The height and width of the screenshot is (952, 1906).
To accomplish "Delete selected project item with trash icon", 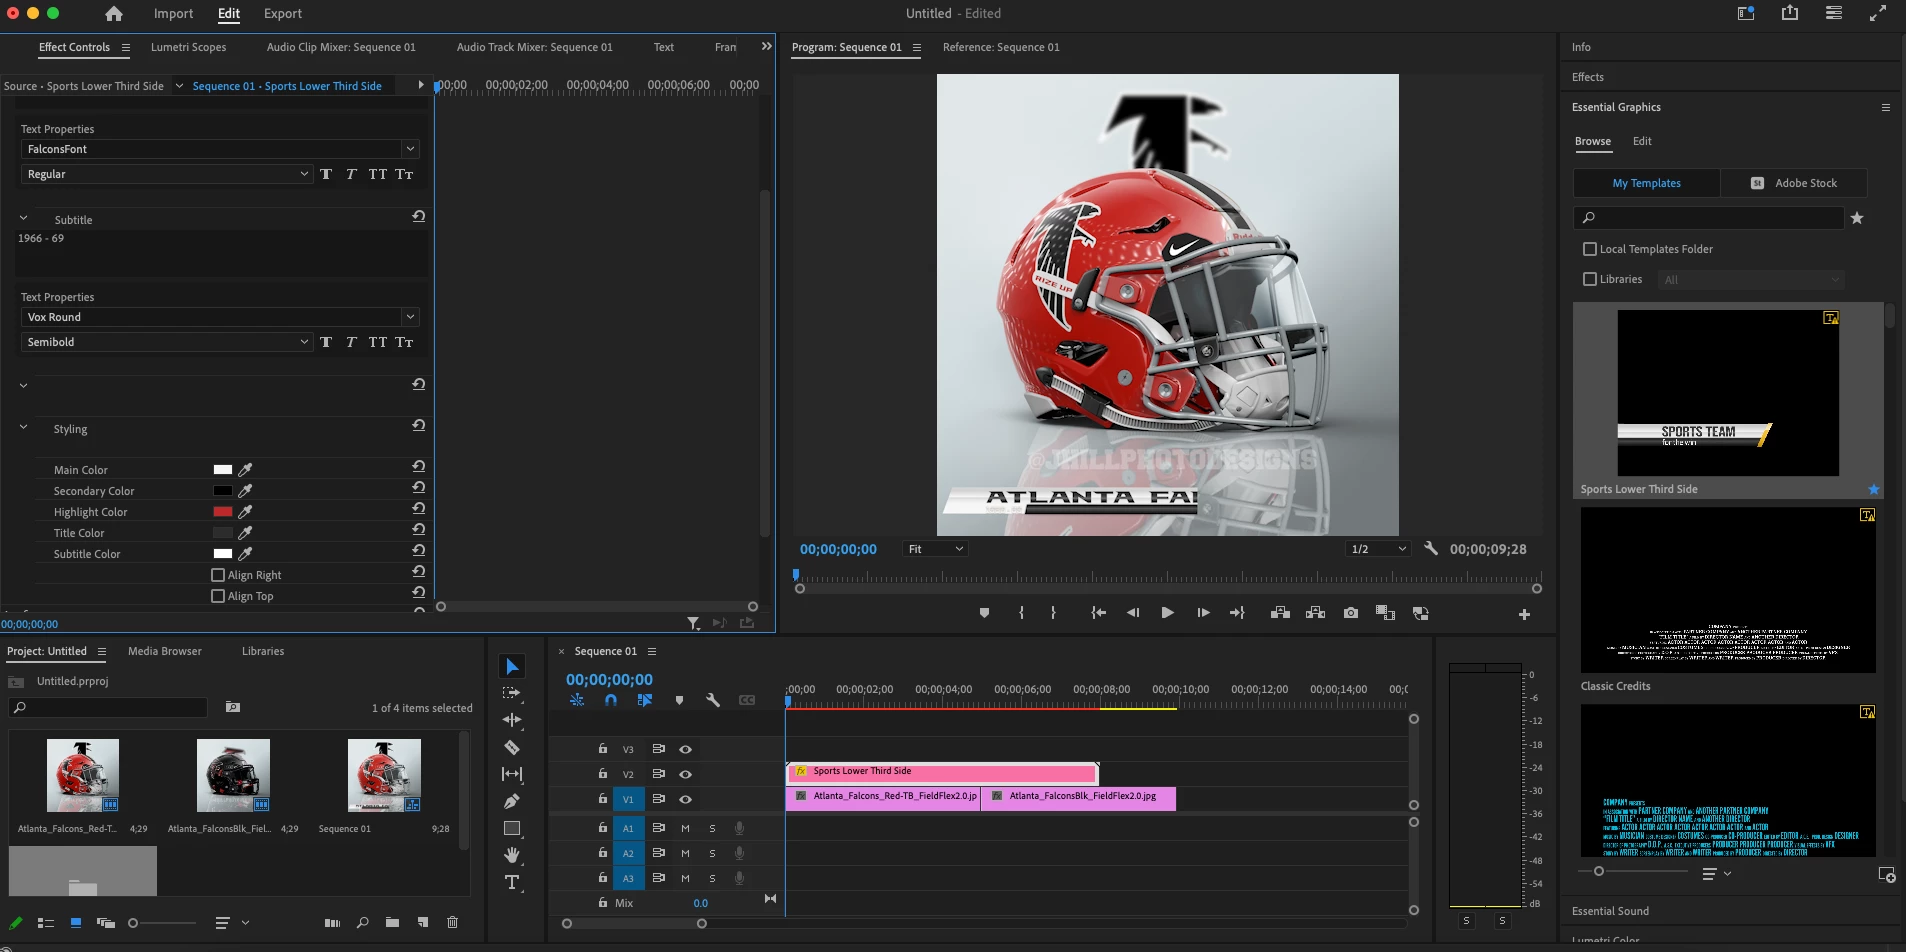I will [452, 922].
